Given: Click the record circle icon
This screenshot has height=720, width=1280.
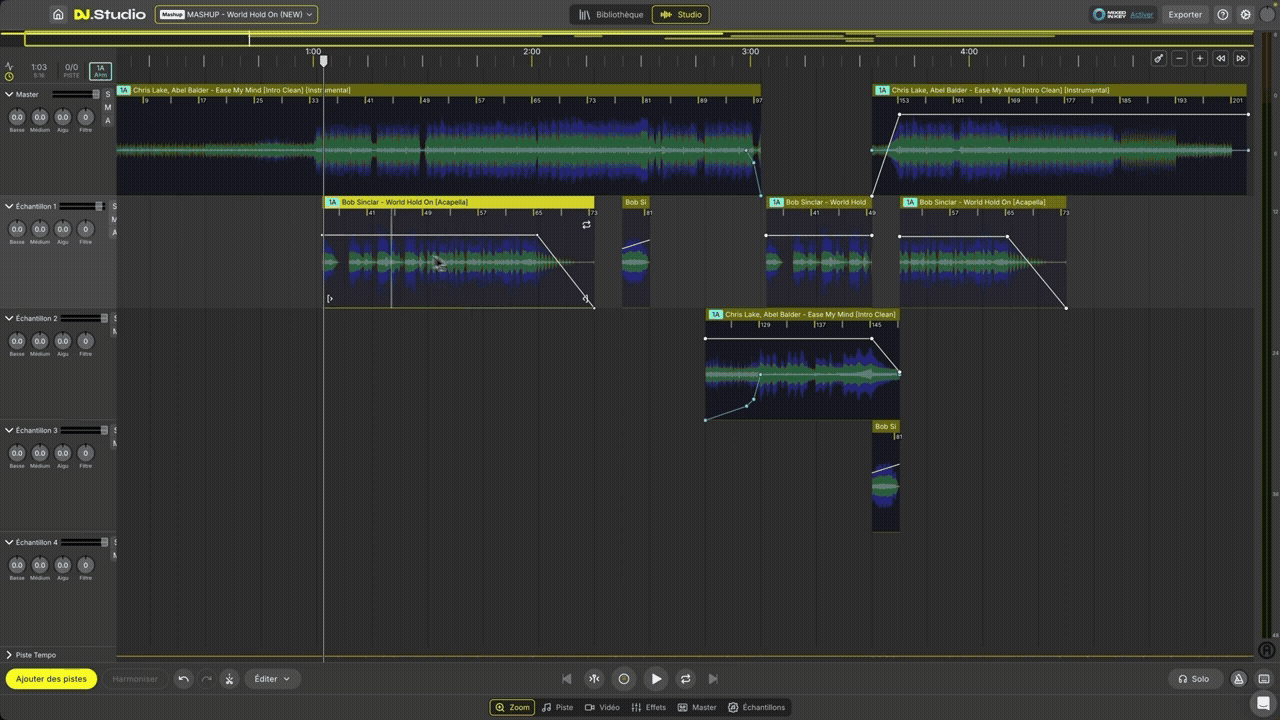Looking at the screenshot, I should click(624, 679).
